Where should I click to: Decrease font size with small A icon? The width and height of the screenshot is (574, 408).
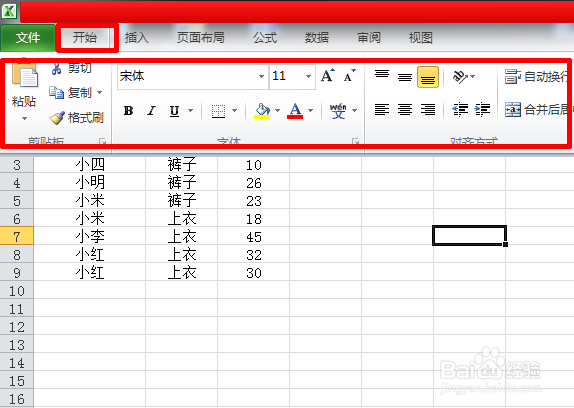click(350, 76)
